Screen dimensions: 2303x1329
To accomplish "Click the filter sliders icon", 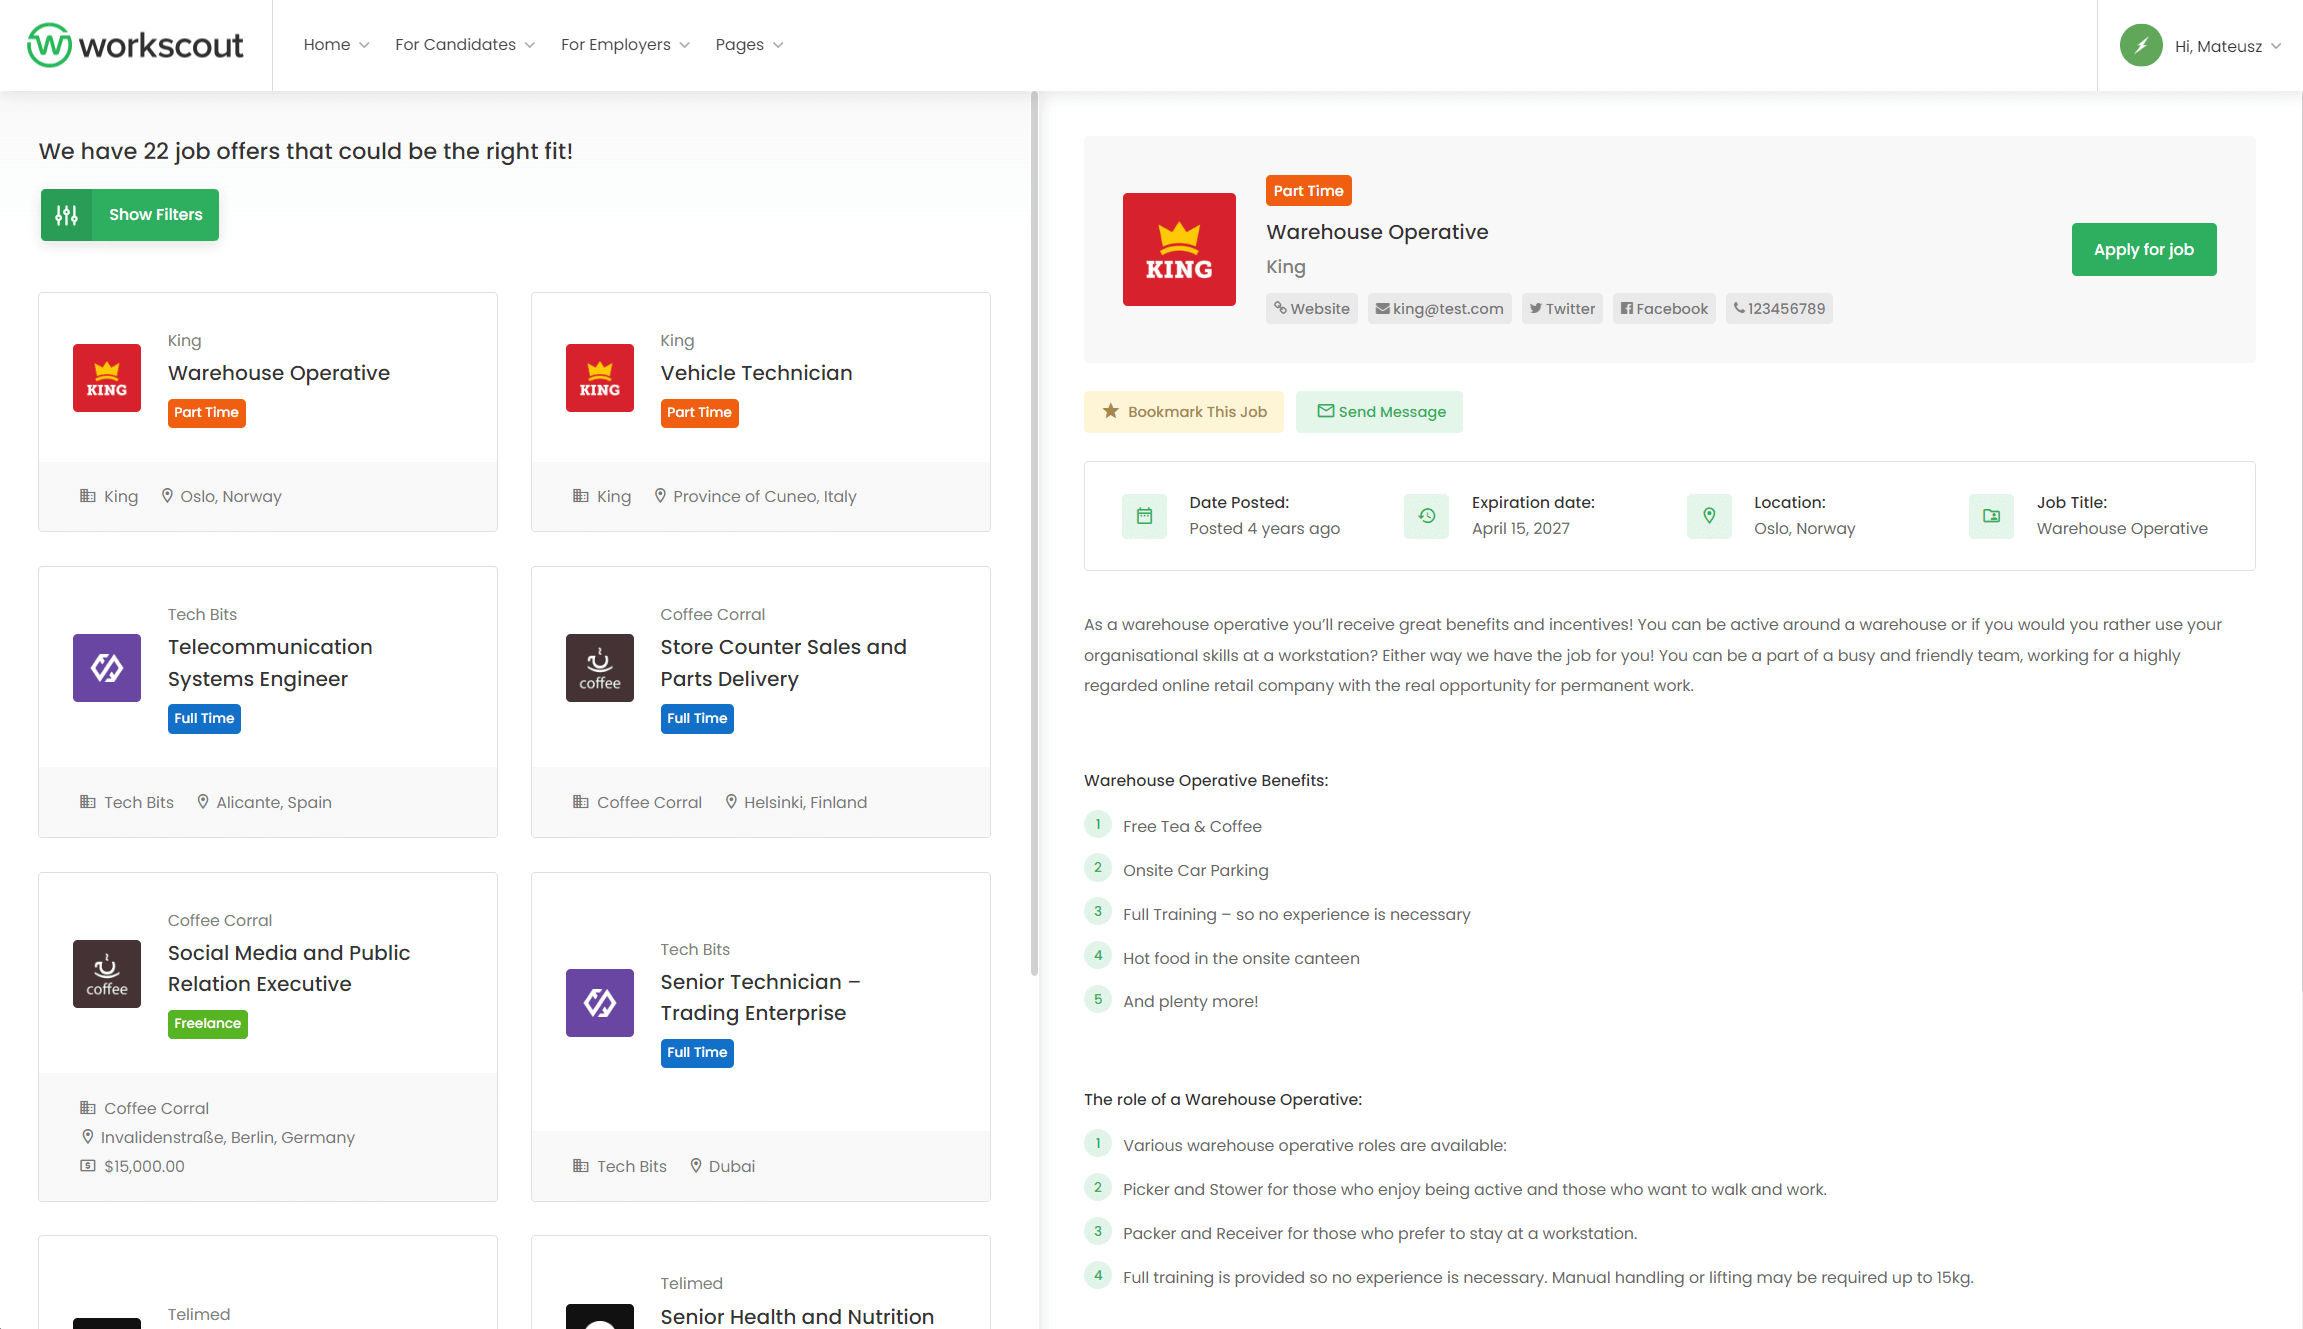I will point(66,215).
